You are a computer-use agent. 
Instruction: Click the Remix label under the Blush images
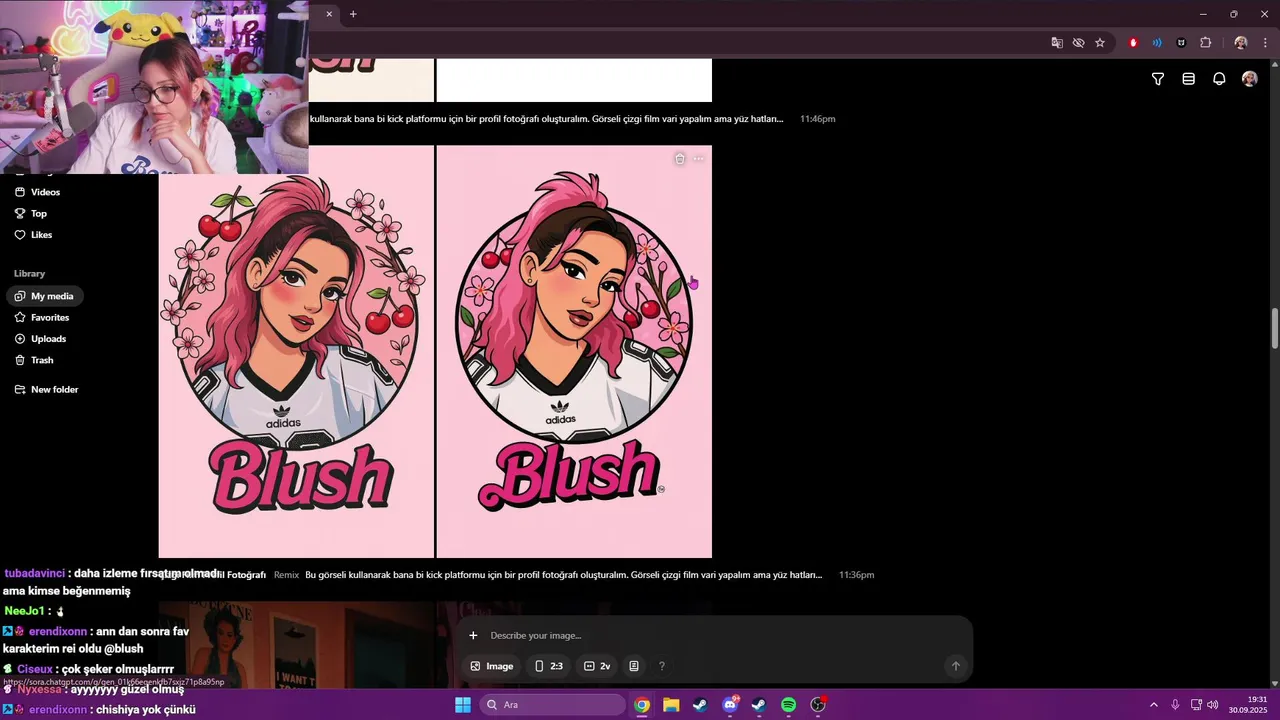pyautogui.click(x=286, y=575)
